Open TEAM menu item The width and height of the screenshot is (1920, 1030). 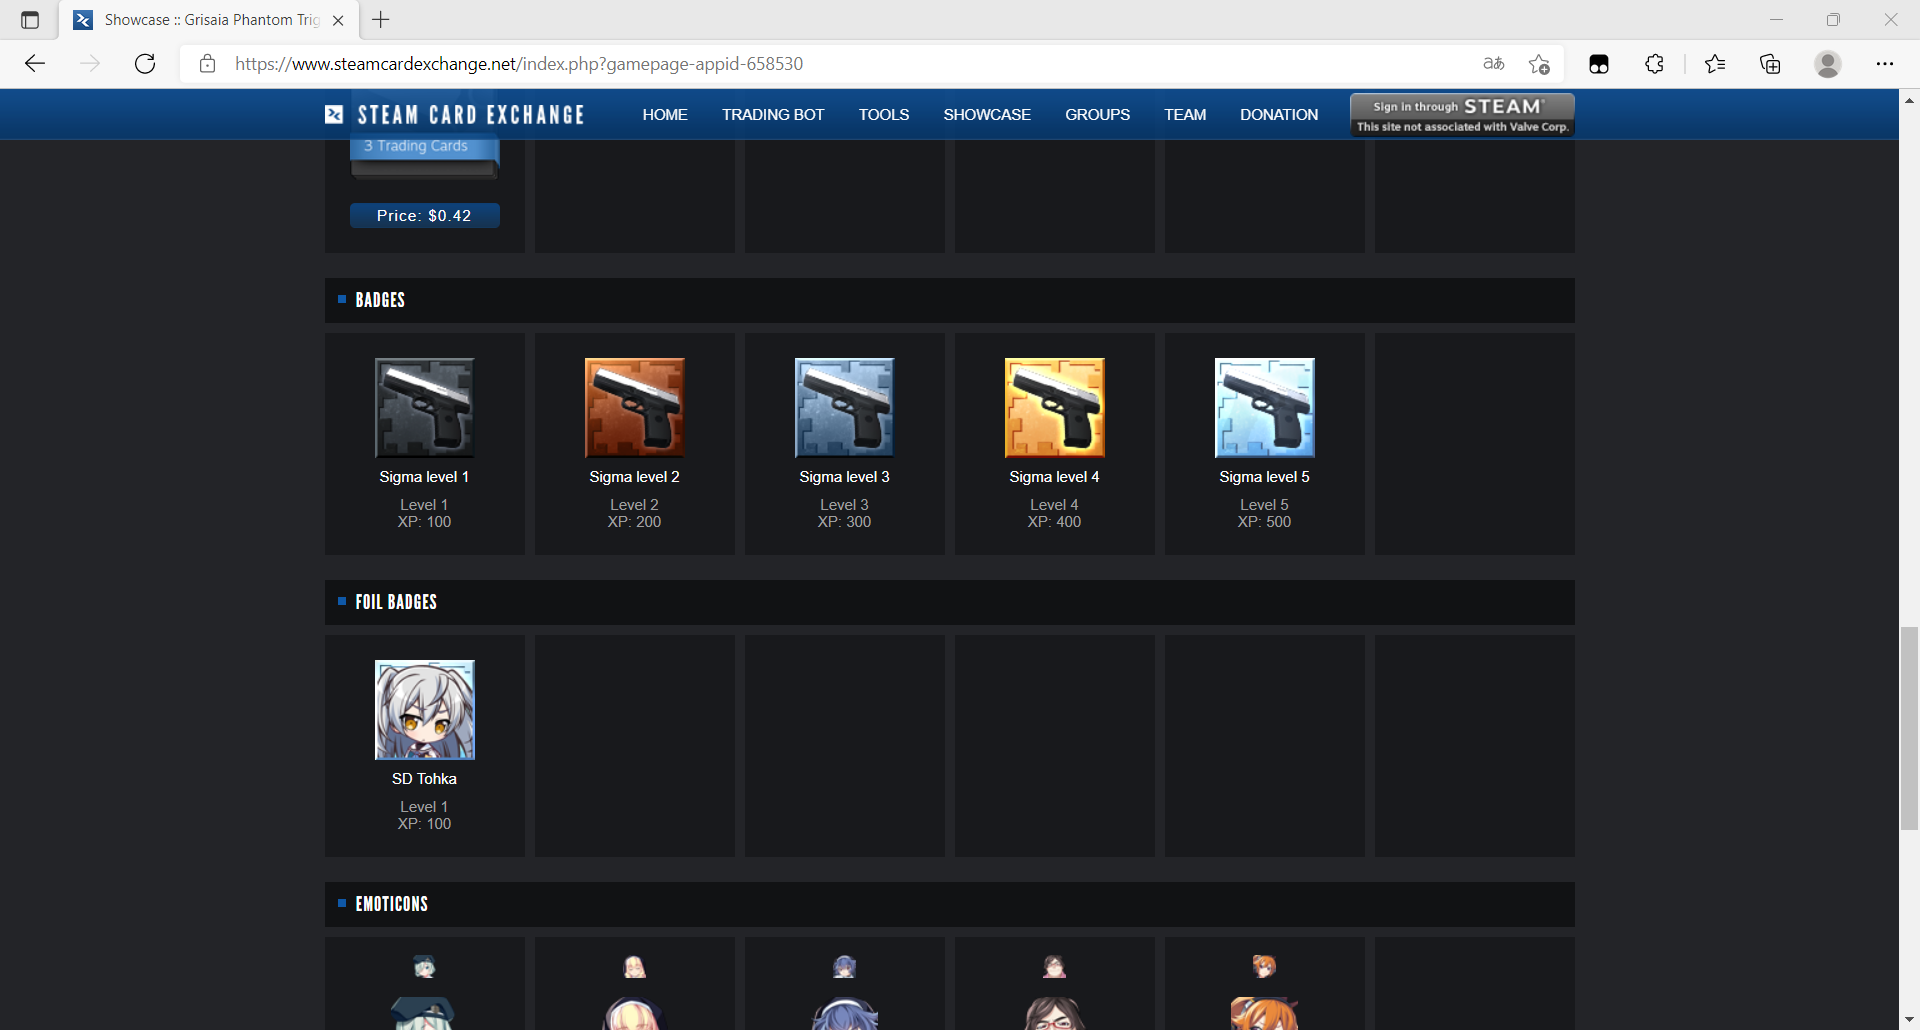click(x=1185, y=115)
